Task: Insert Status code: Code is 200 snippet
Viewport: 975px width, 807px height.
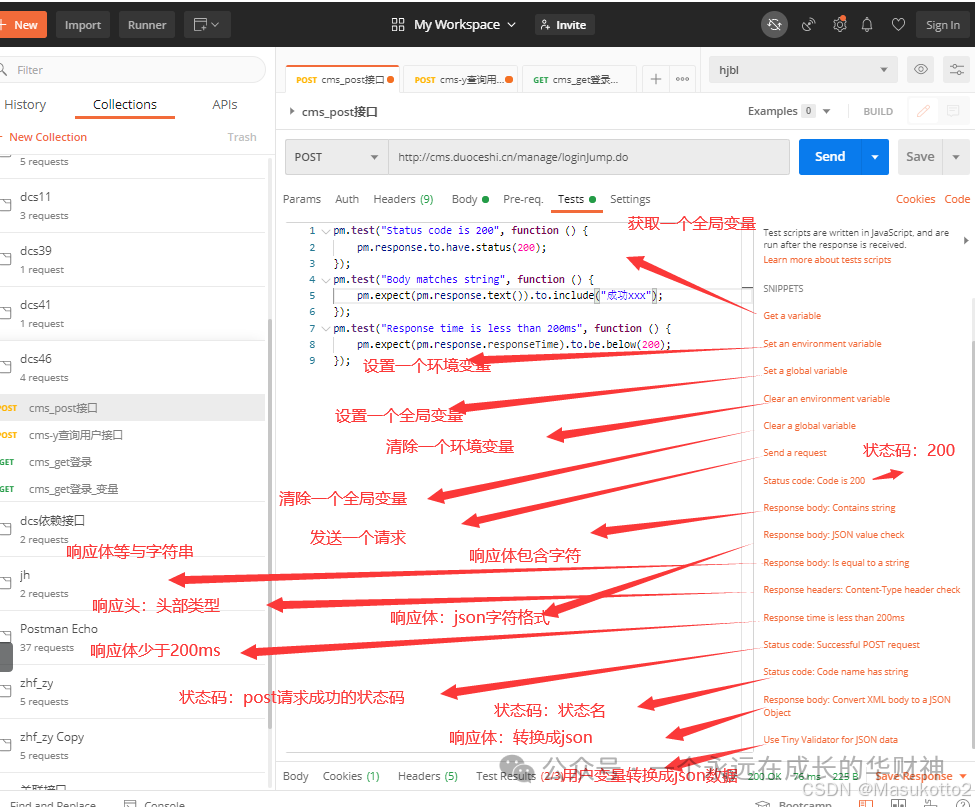Action: 814,481
